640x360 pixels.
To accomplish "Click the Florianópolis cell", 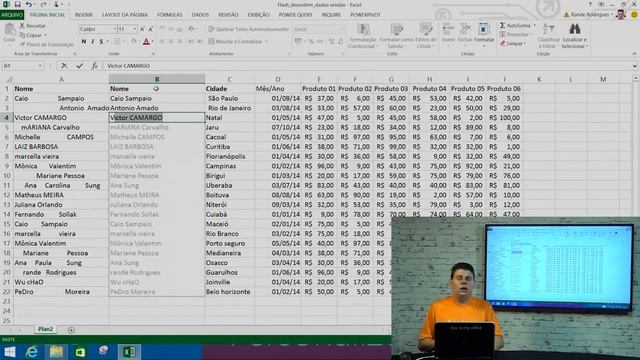I will tap(229, 156).
